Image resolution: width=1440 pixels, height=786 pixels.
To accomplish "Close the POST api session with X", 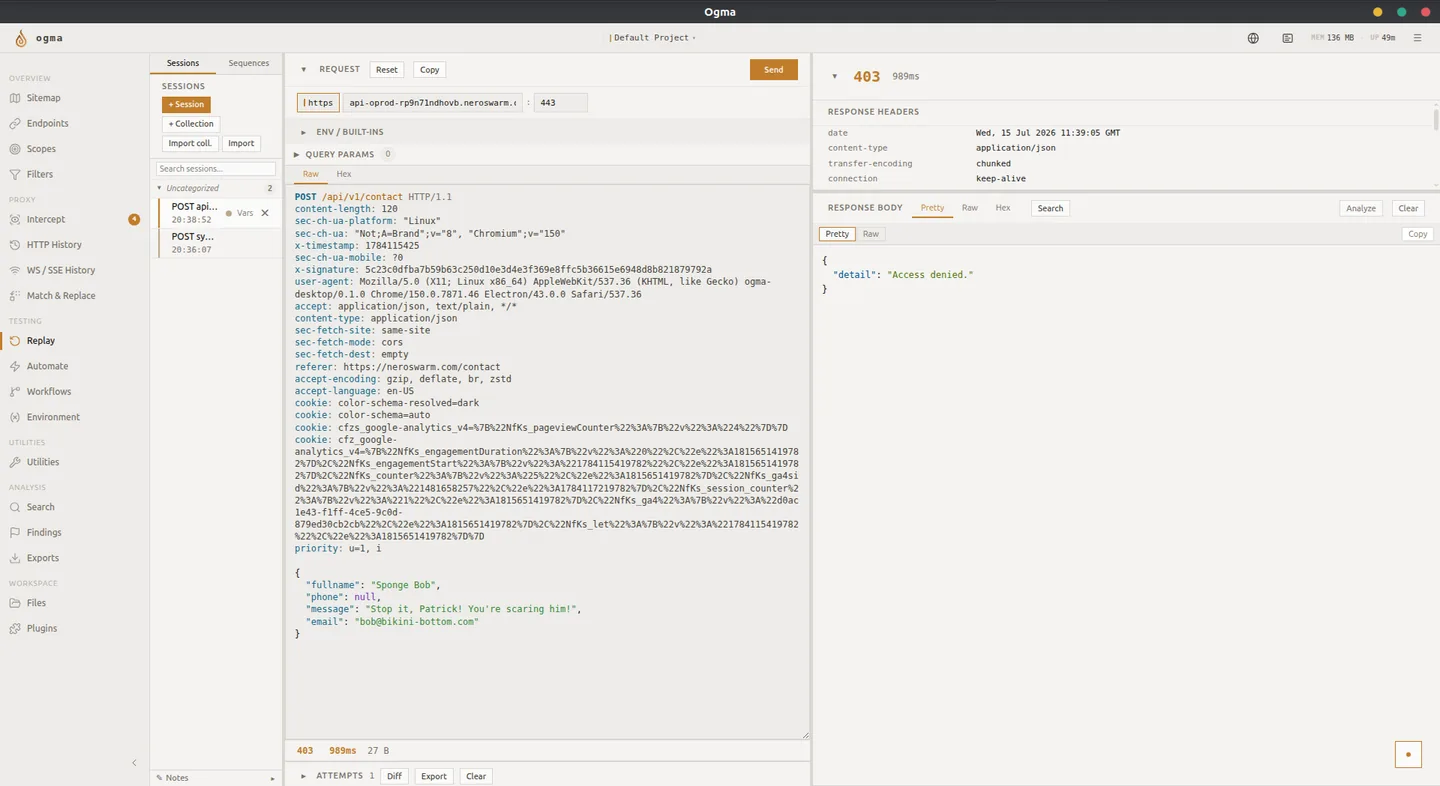I will pos(265,213).
